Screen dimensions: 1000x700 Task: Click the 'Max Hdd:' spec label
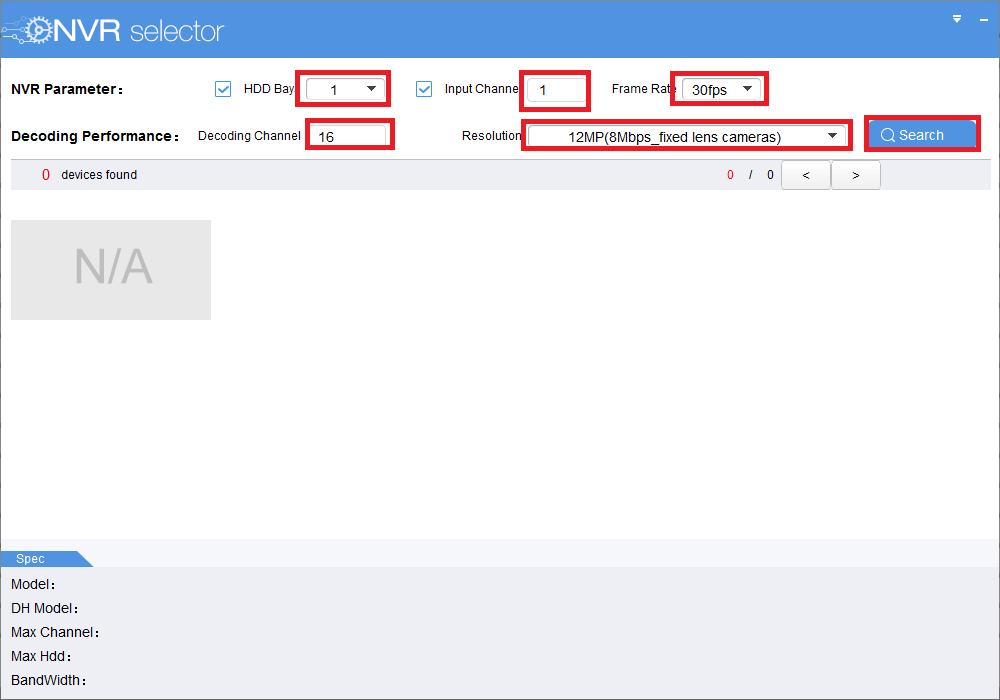click(41, 656)
